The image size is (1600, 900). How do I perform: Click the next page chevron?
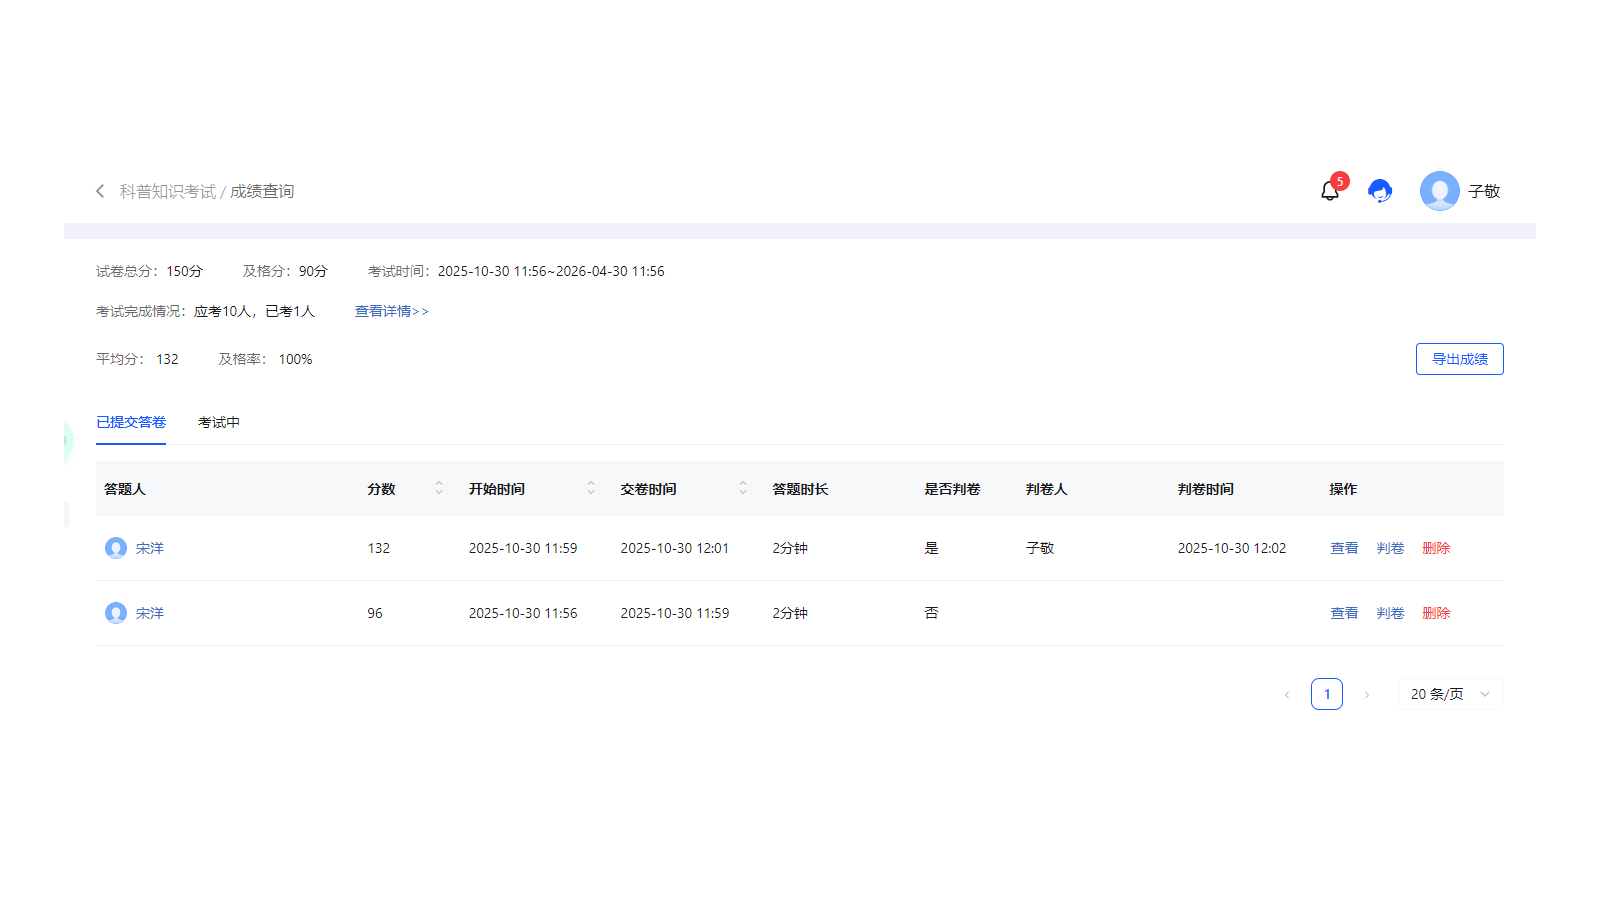(x=1367, y=693)
